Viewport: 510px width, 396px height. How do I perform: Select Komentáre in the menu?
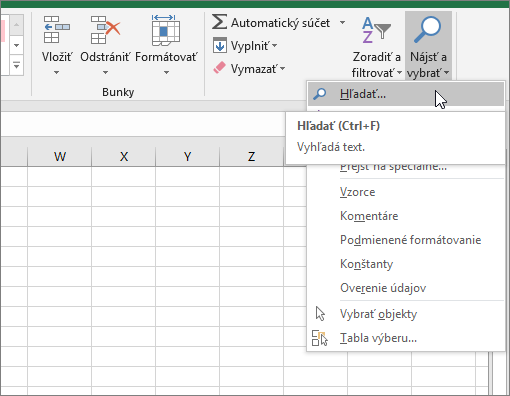click(406, 216)
